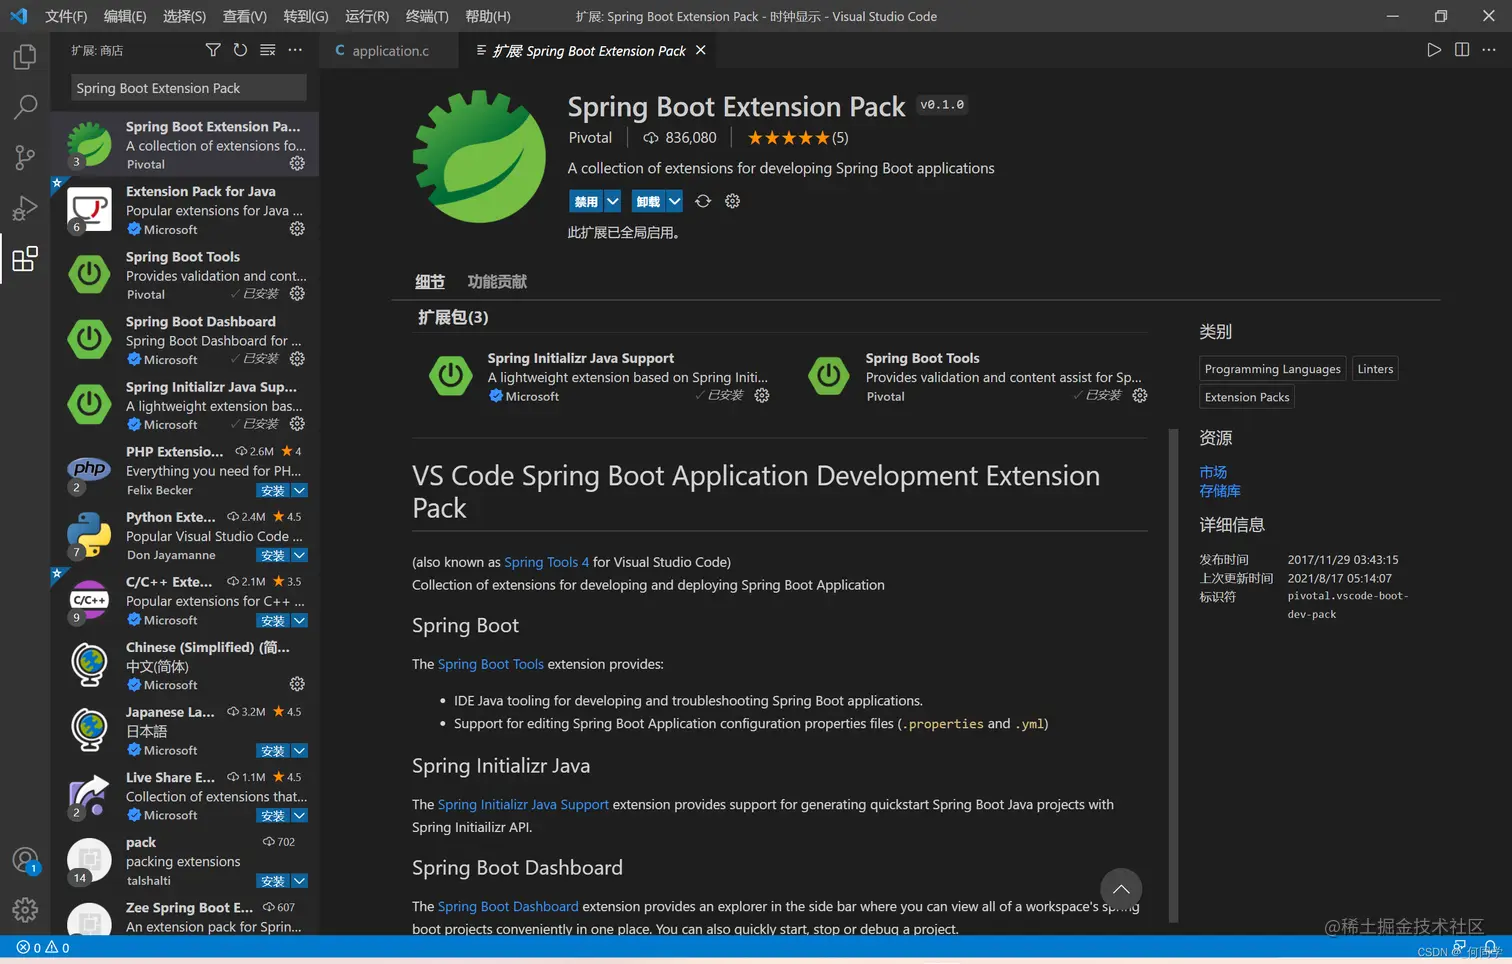Click sync icon beside uninstall button
The height and width of the screenshot is (964, 1512).
coord(703,201)
